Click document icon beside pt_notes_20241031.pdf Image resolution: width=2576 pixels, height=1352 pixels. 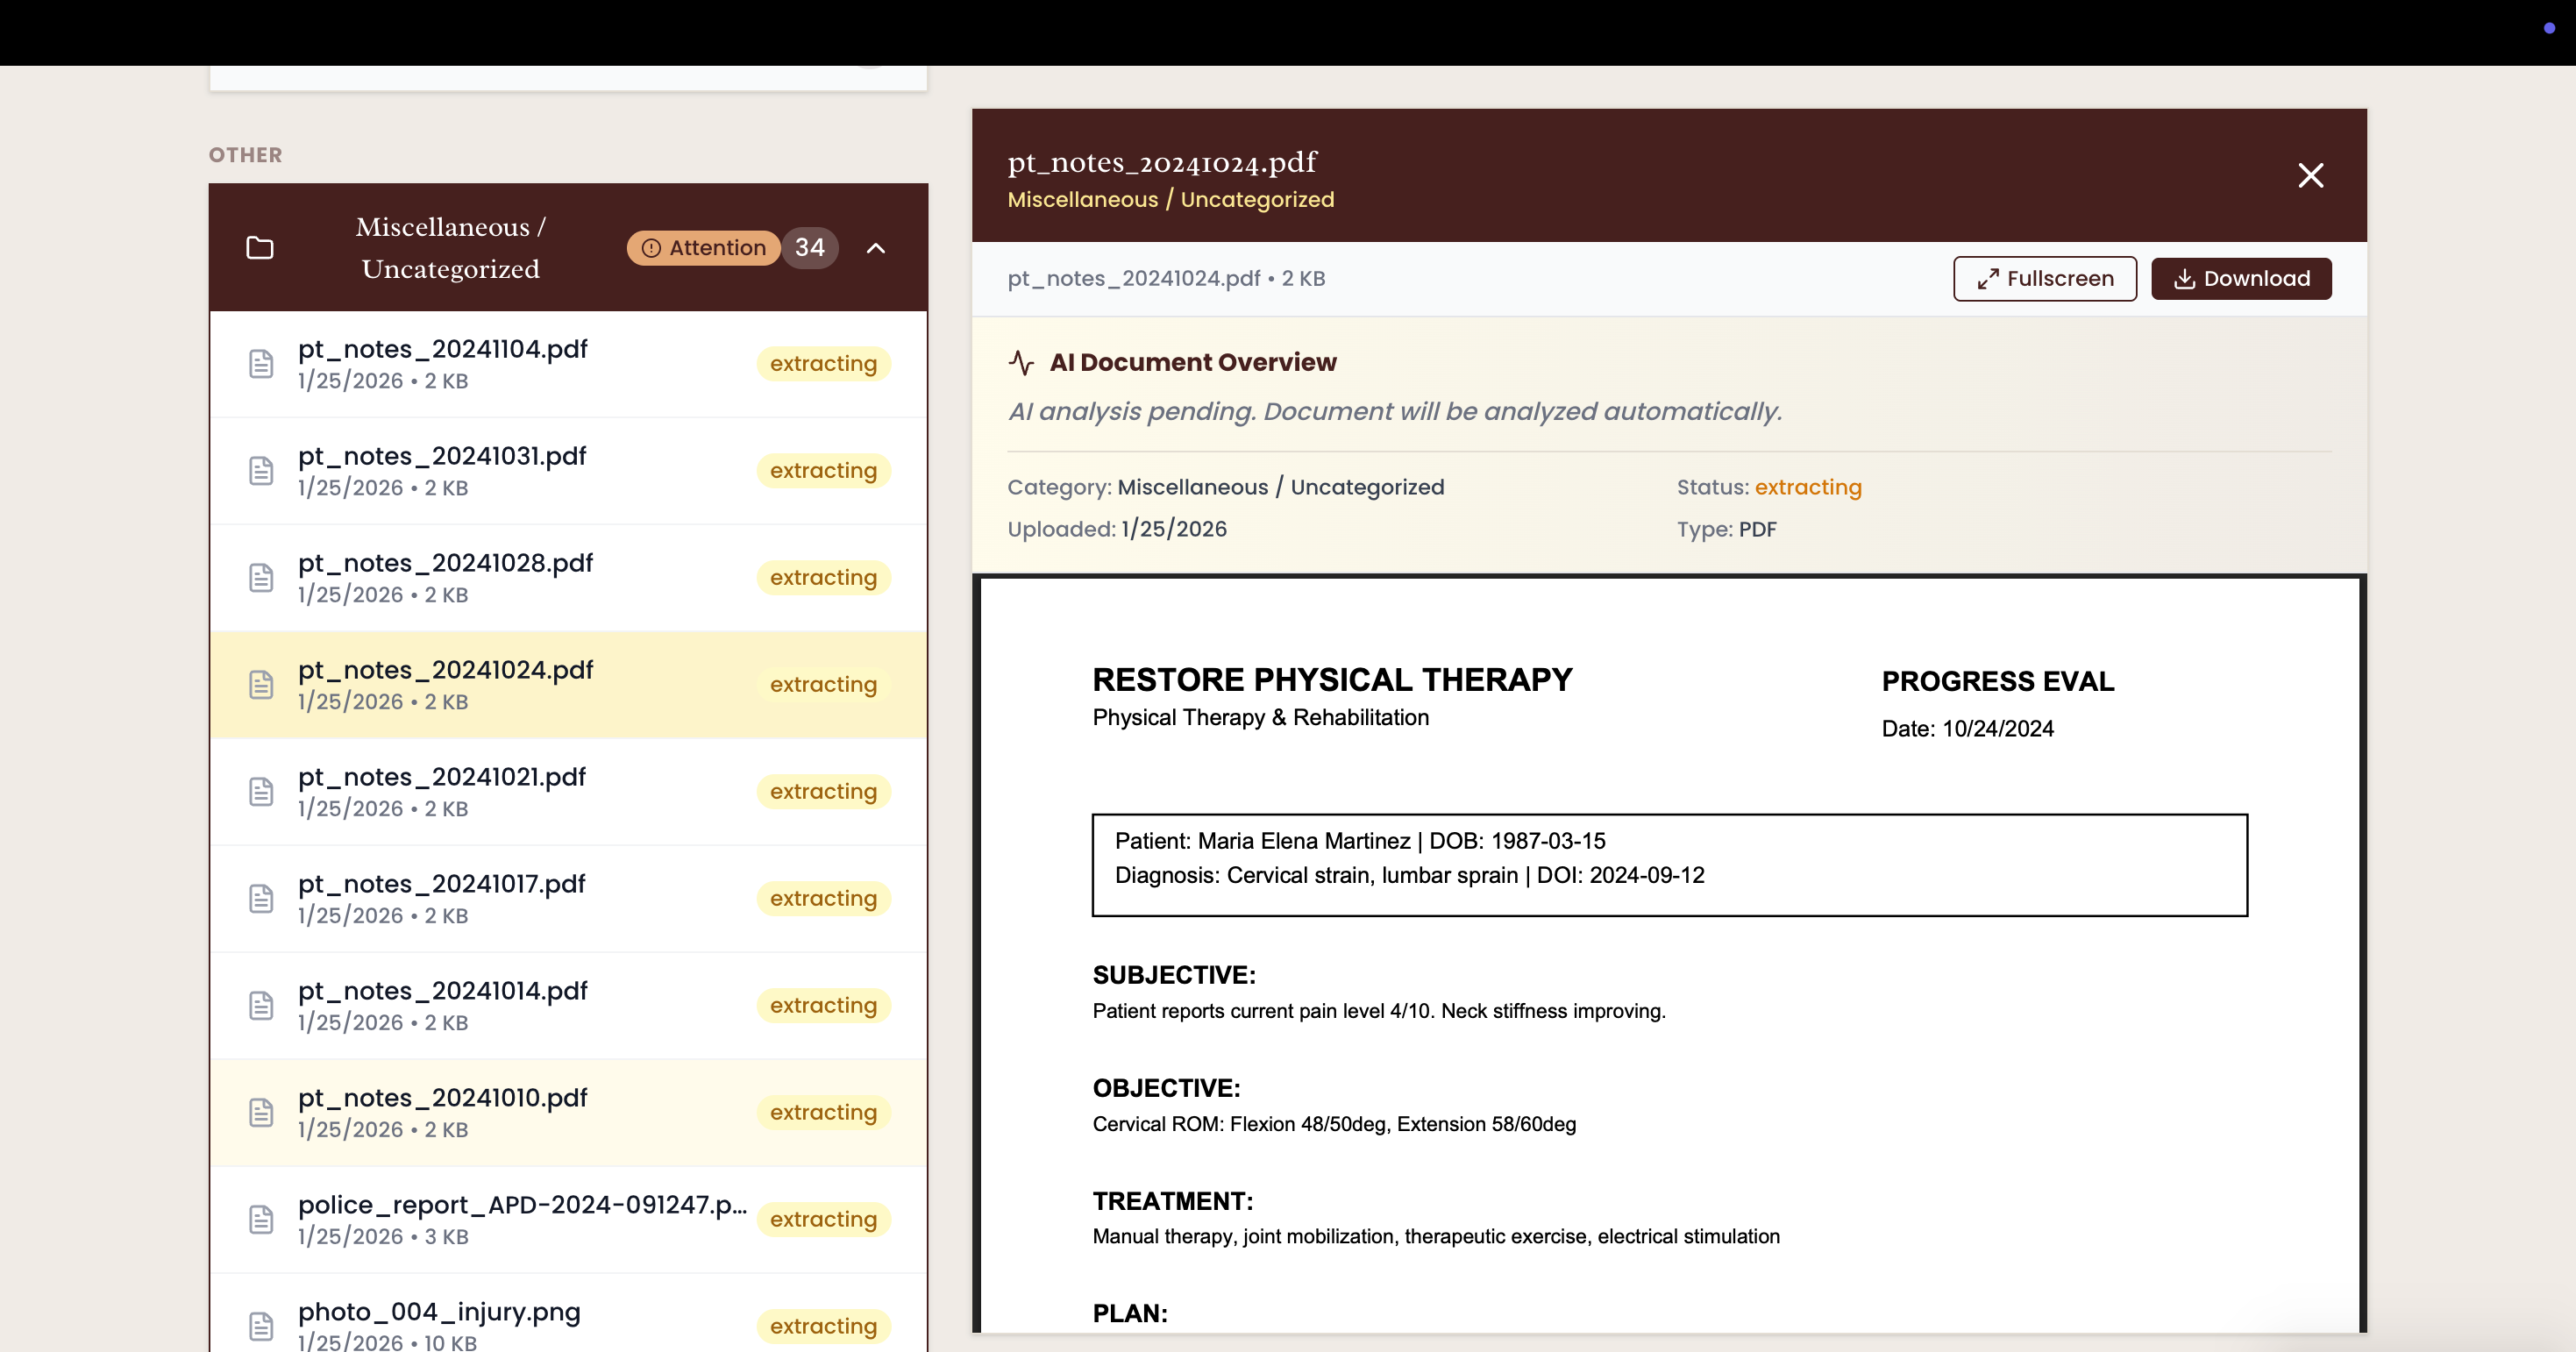(261, 471)
